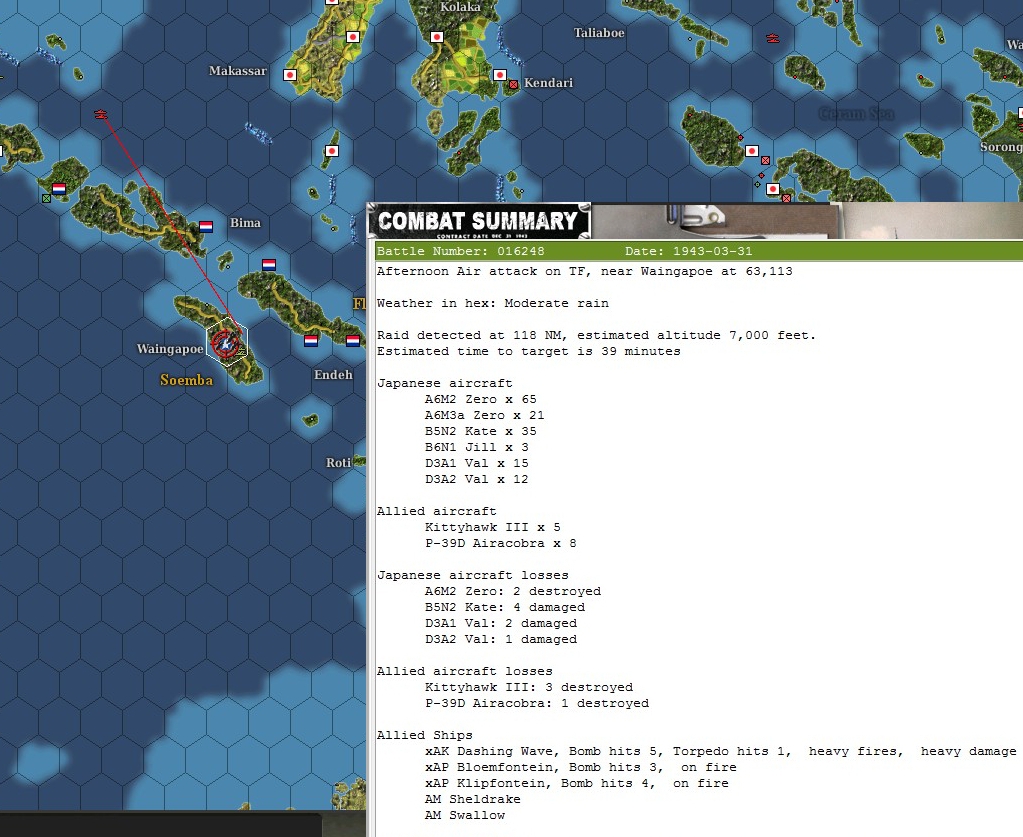Select the Japanese base flag at Makassar

click(x=290, y=75)
